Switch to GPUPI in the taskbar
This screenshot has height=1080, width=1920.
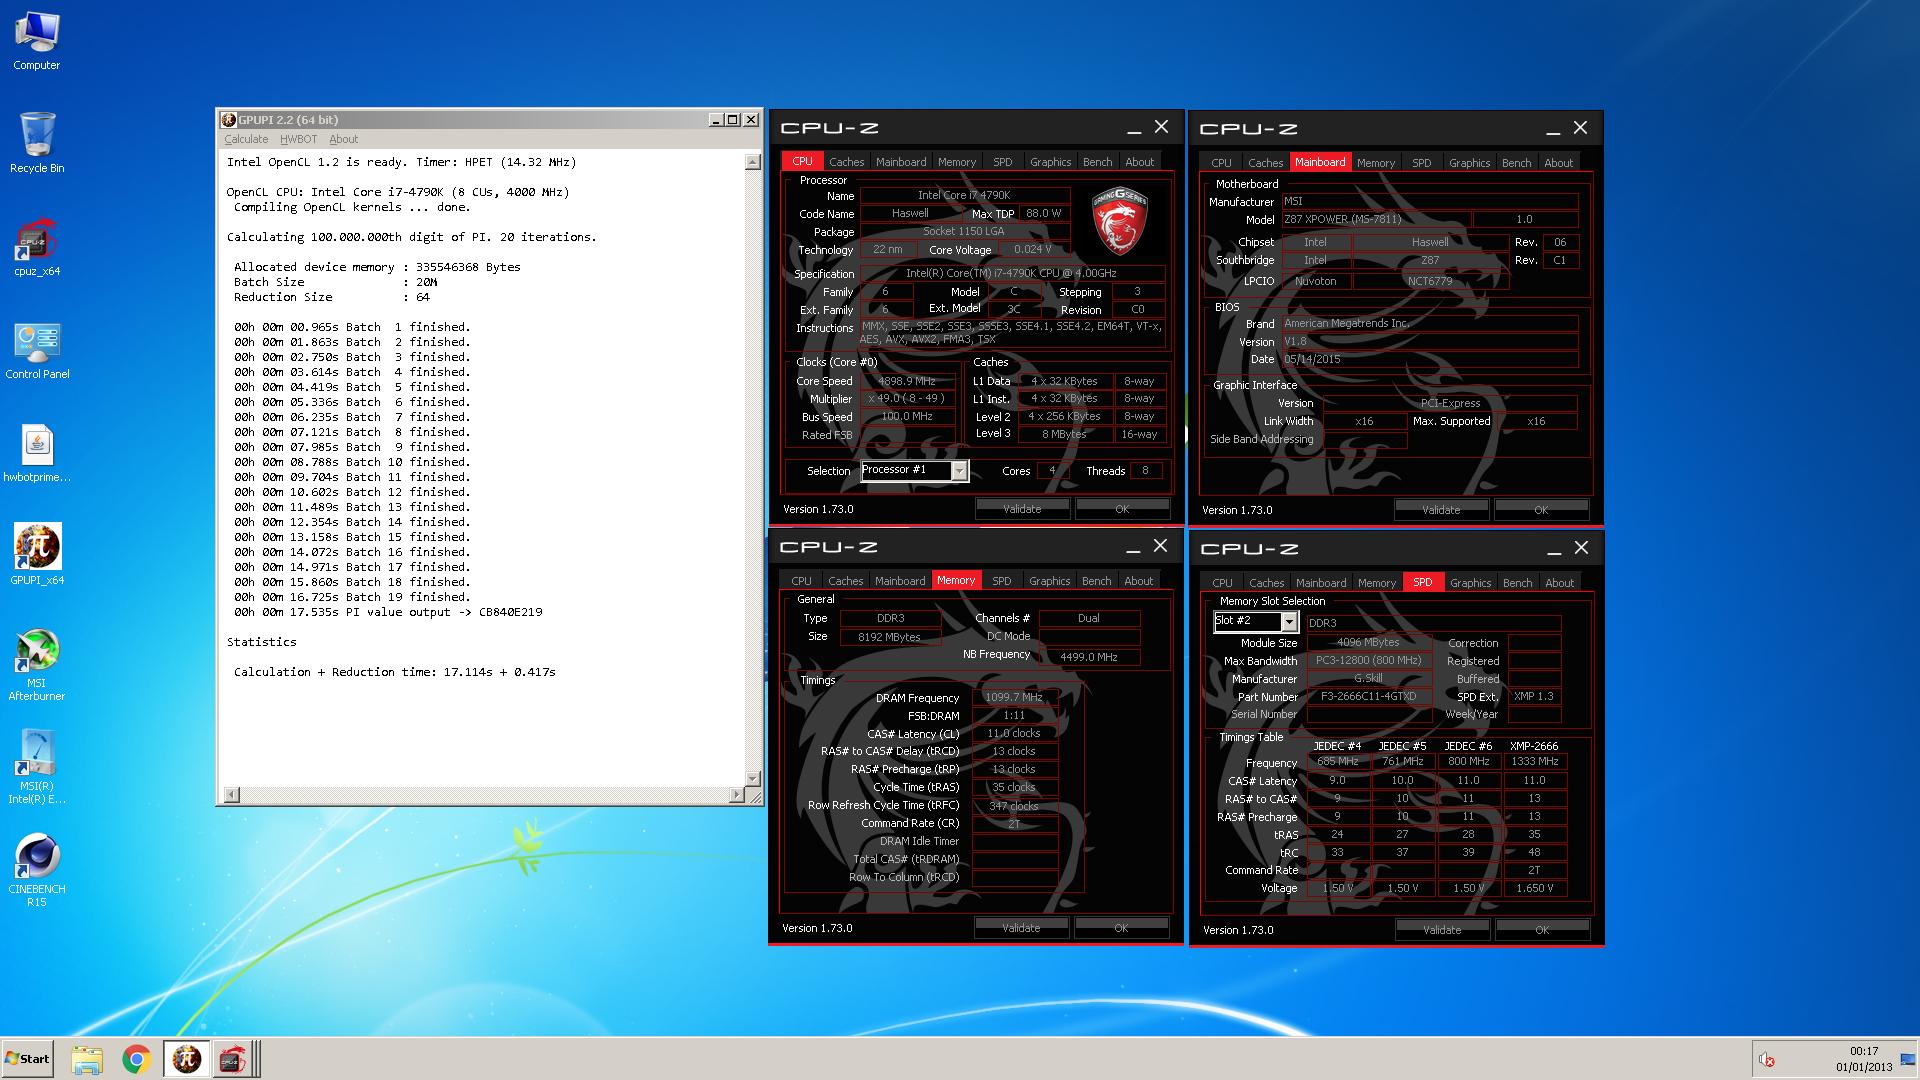[x=187, y=1059]
